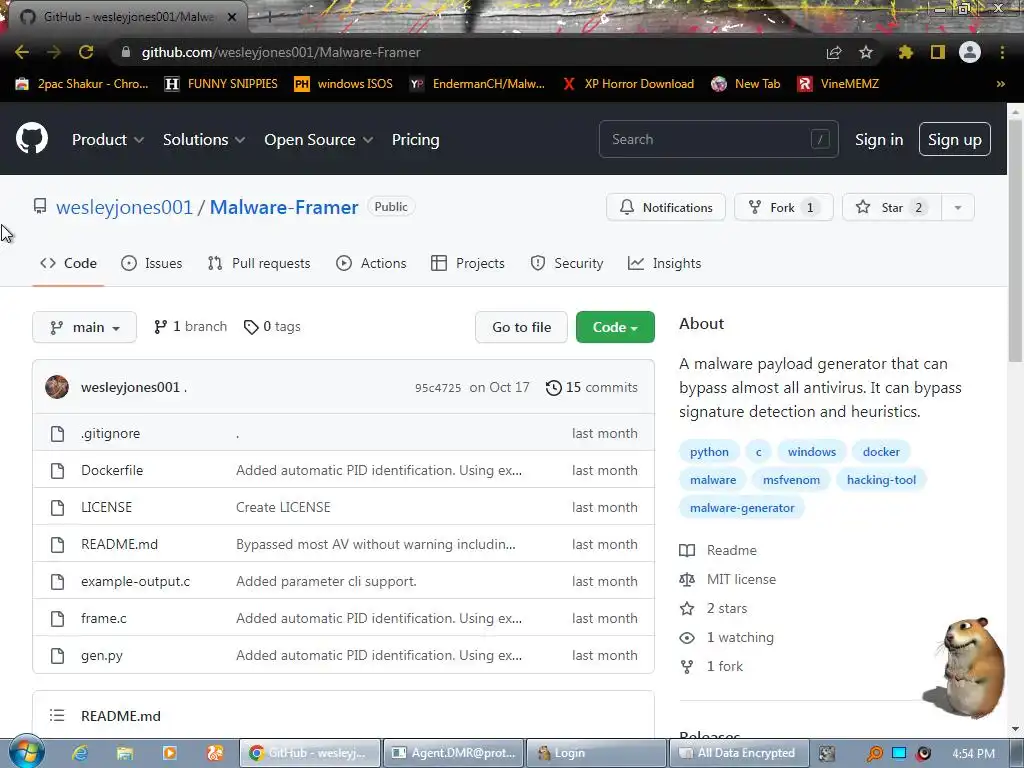Open the wesleyjones001 owner profile link
This screenshot has width=1024, height=768.
(x=124, y=207)
